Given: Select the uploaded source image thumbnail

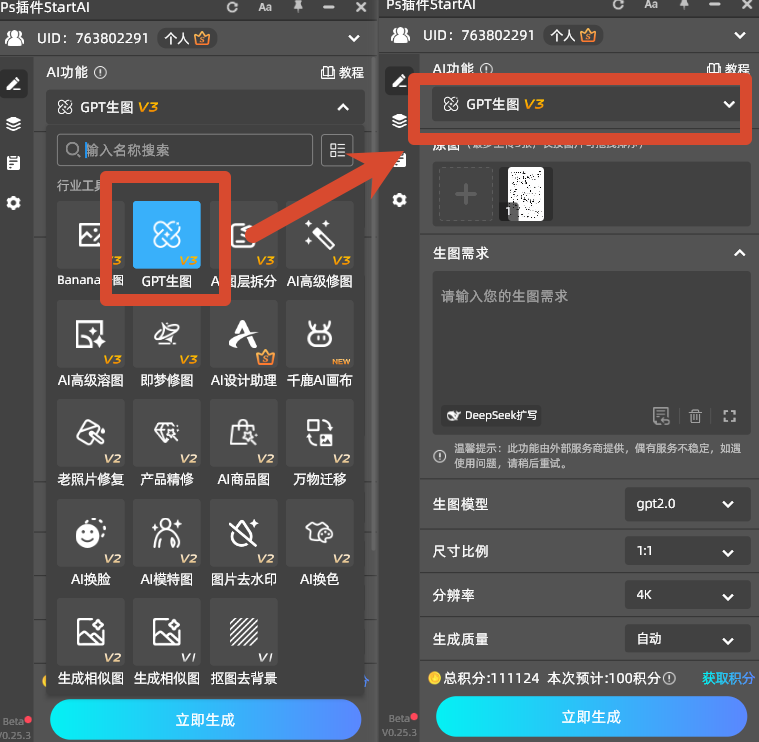Looking at the screenshot, I should (526, 194).
